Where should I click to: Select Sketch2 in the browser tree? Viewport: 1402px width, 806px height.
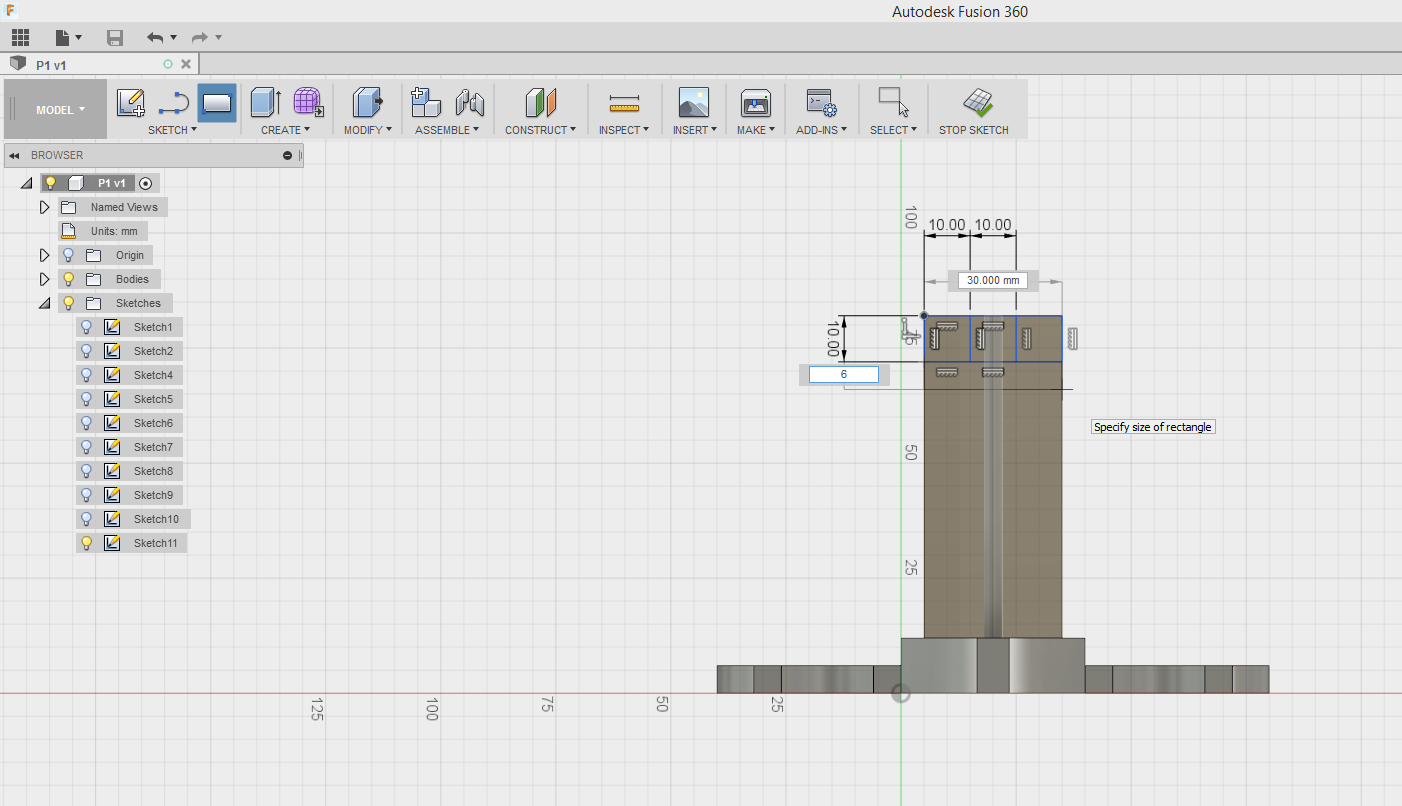pos(153,351)
